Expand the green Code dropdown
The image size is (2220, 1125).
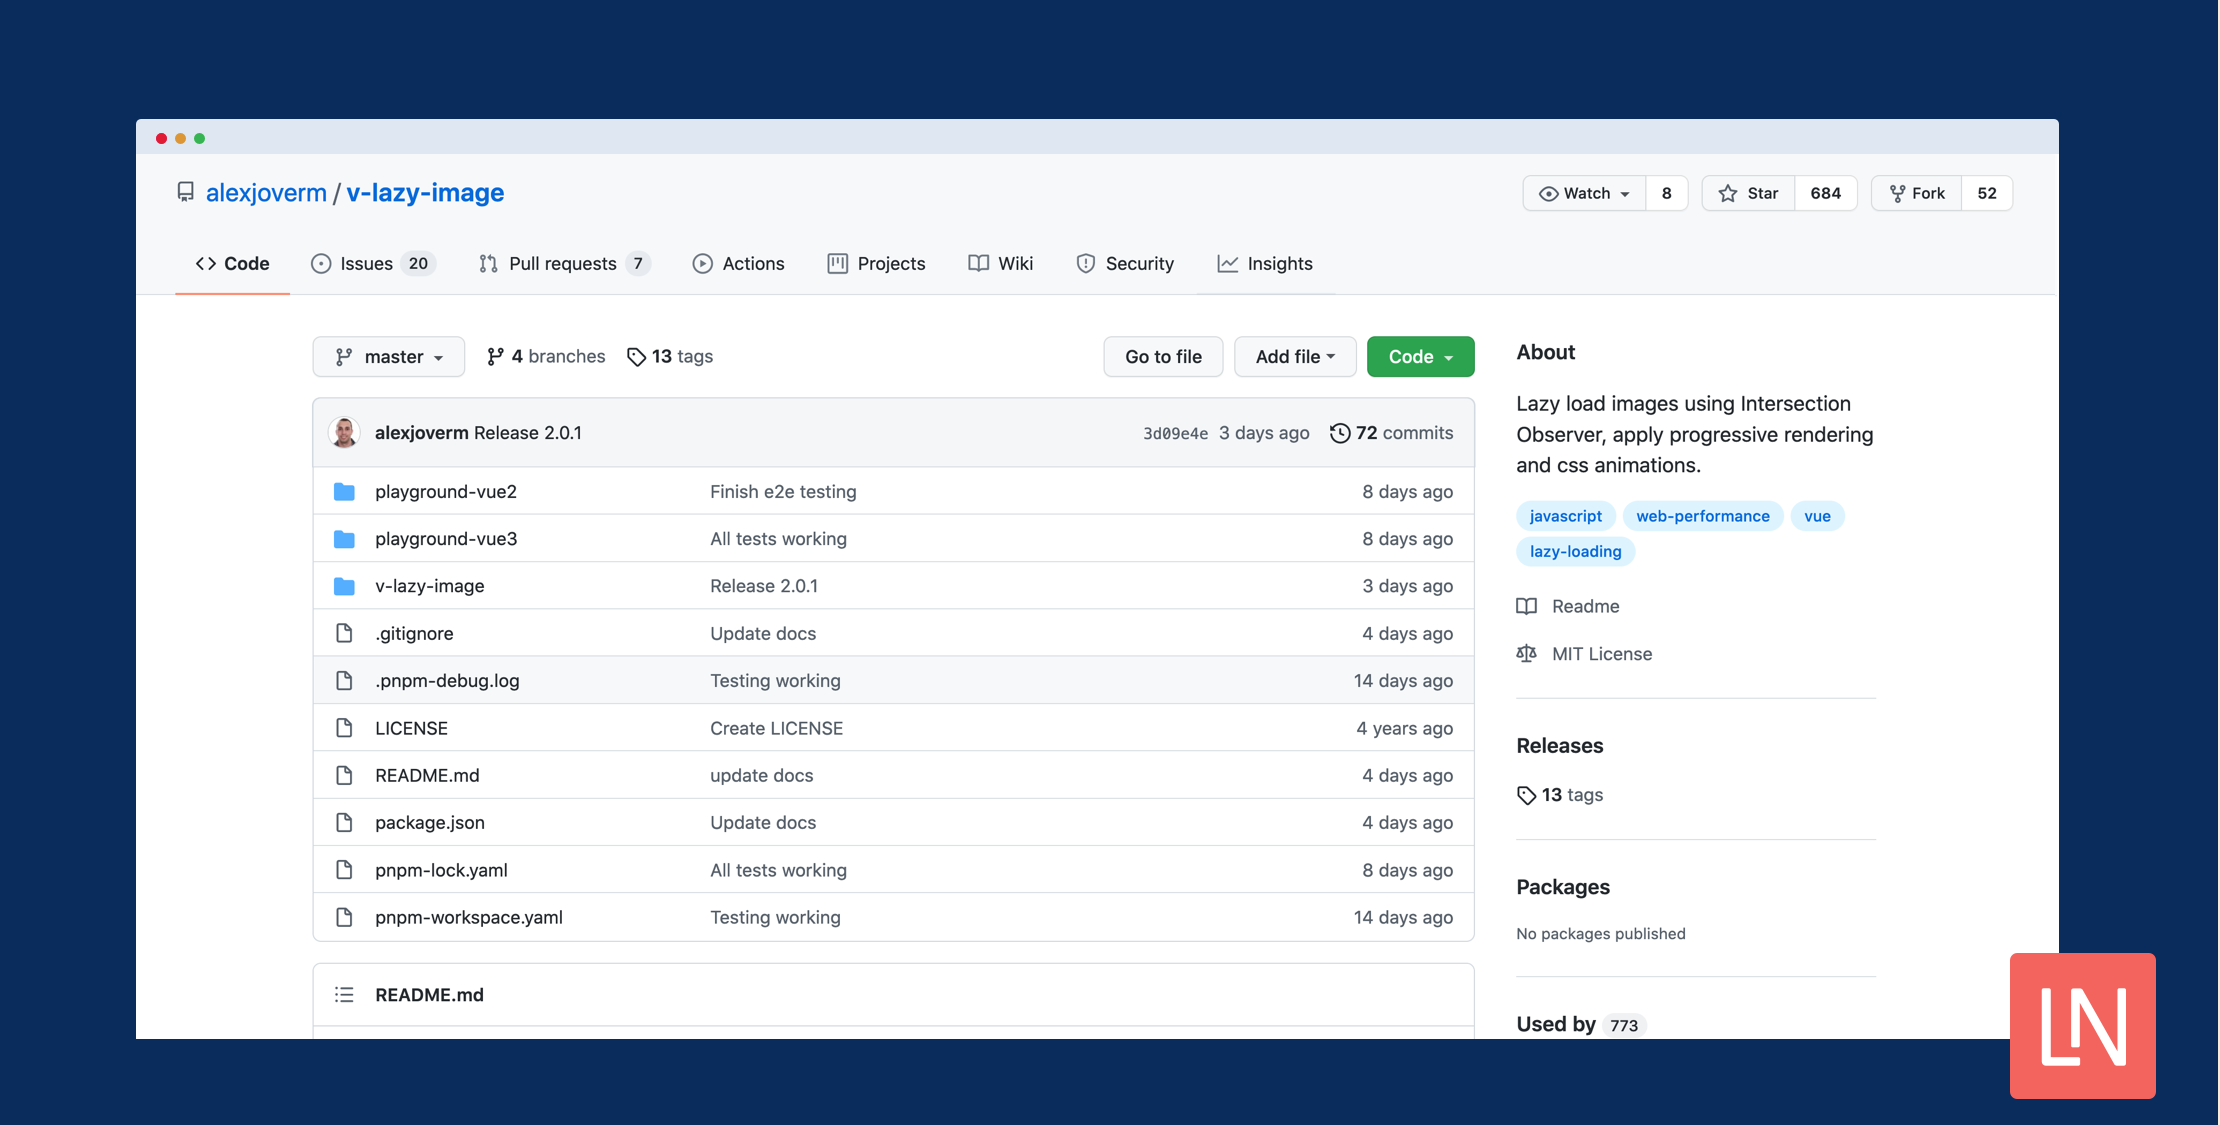click(x=1420, y=357)
